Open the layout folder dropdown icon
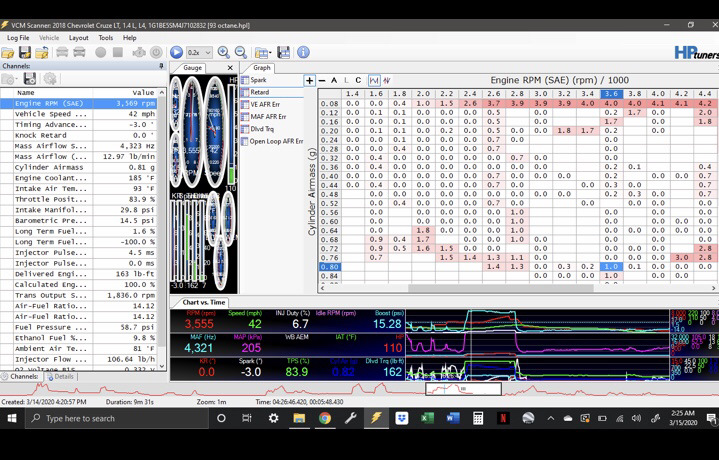This screenshot has width=719, height=460. tap(263, 53)
